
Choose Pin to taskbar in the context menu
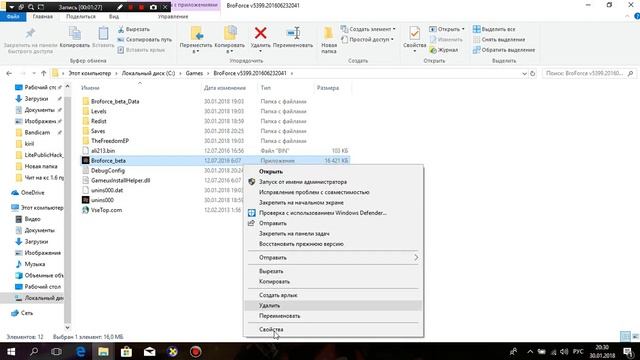tap(333, 234)
